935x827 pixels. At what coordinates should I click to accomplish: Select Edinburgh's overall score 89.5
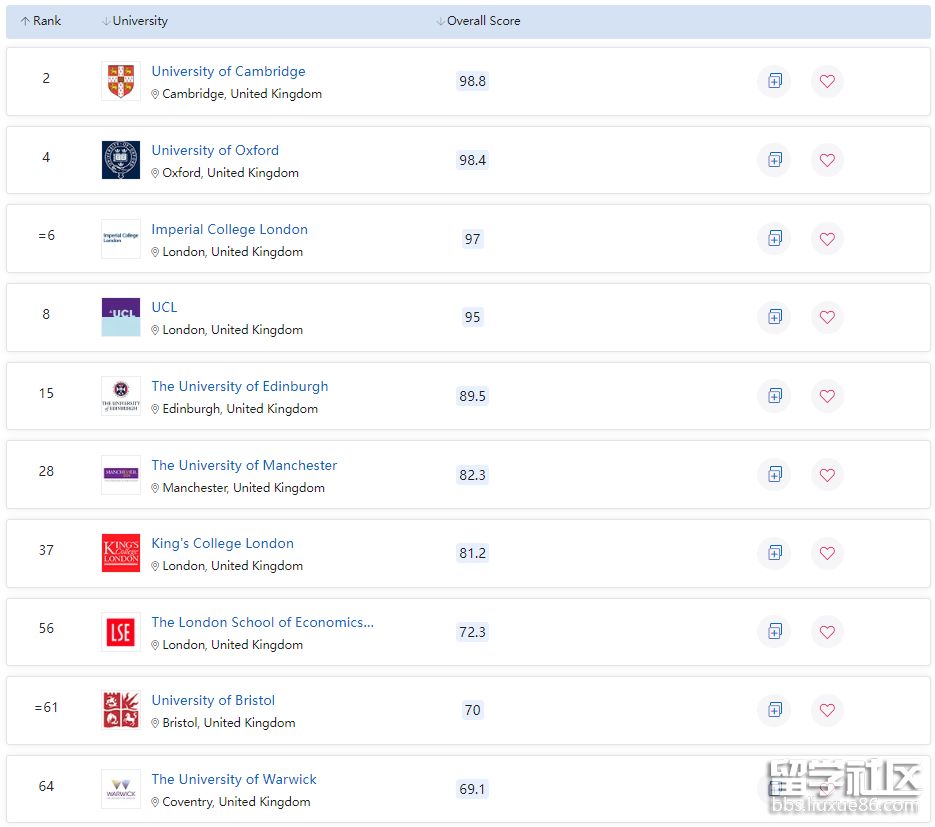pyautogui.click(x=472, y=396)
